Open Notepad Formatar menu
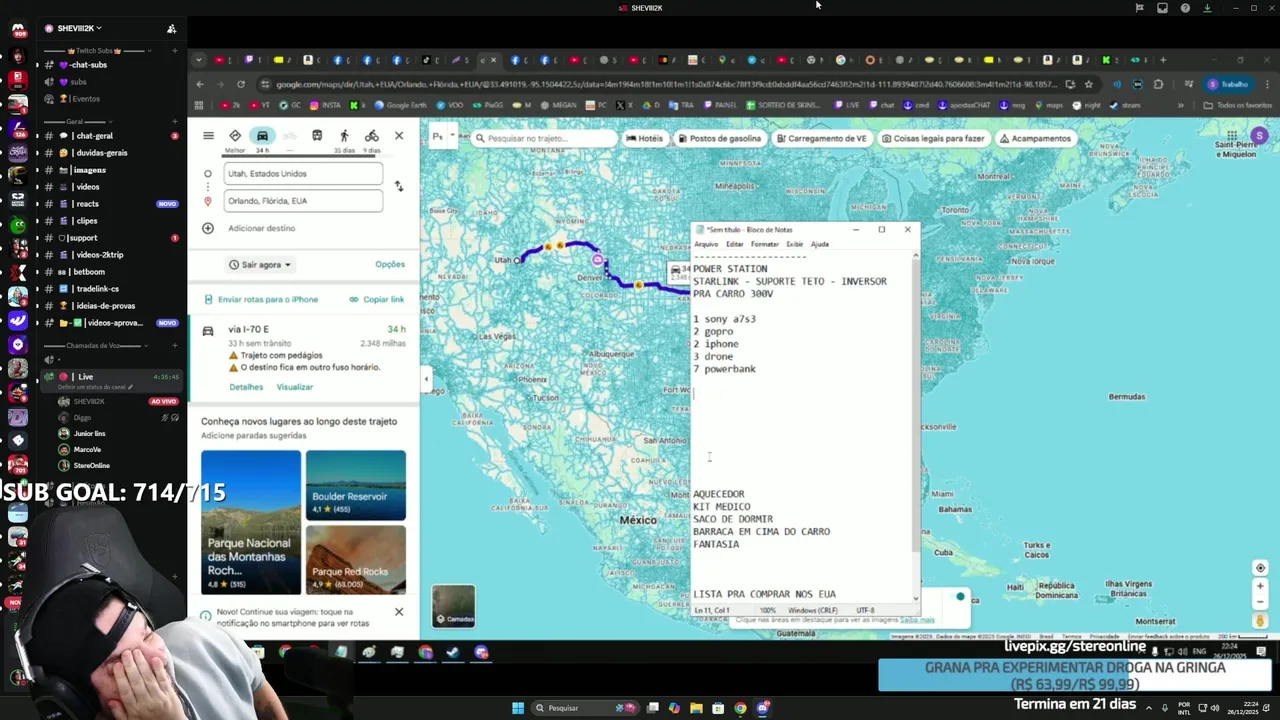This screenshot has height=720, width=1280. pyautogui.click(x=765, y=244)
